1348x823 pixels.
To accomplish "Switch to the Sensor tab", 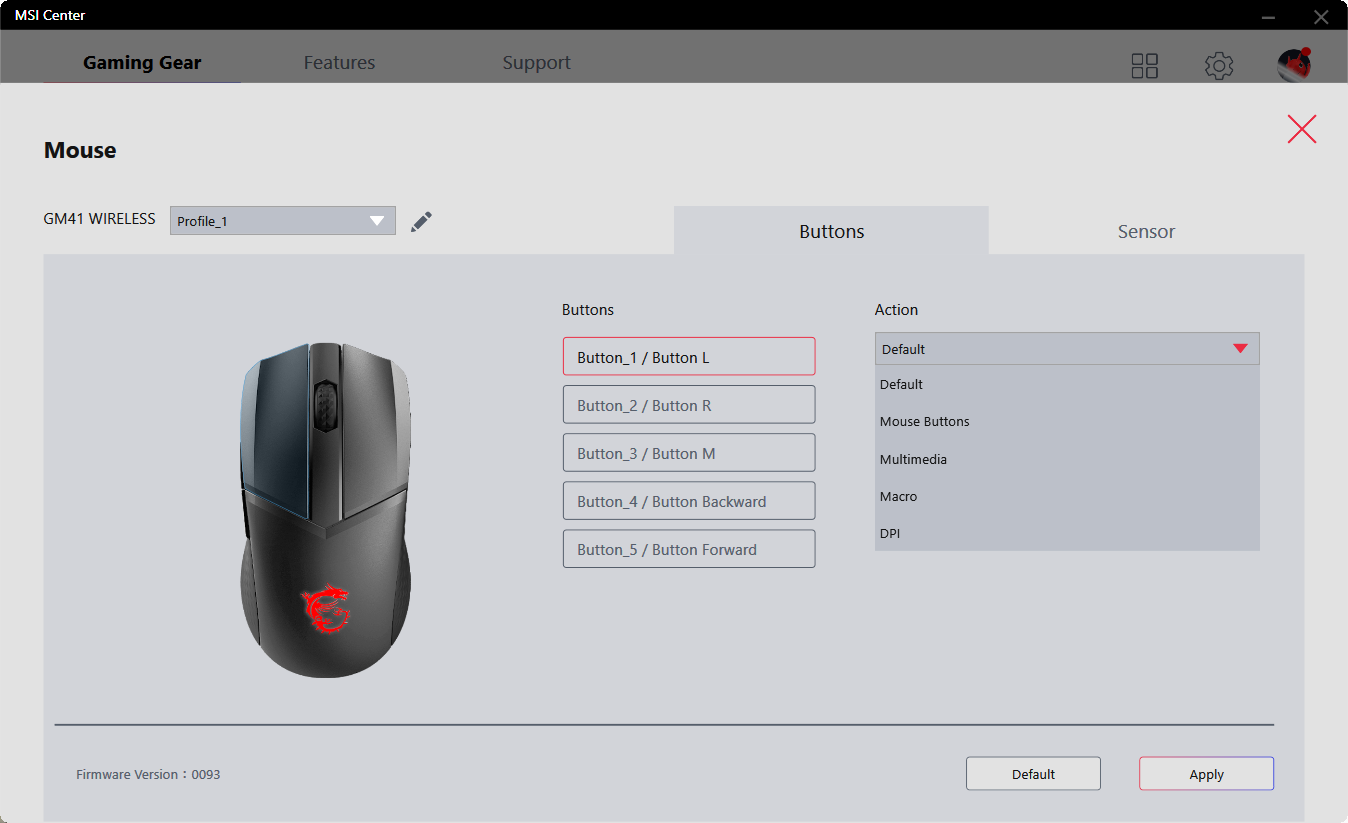I will pos(1146,231).
